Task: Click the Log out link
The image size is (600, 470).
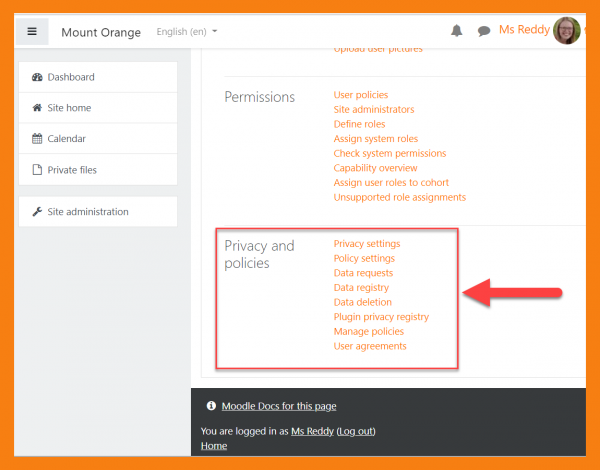Action: tap(356, 432)
